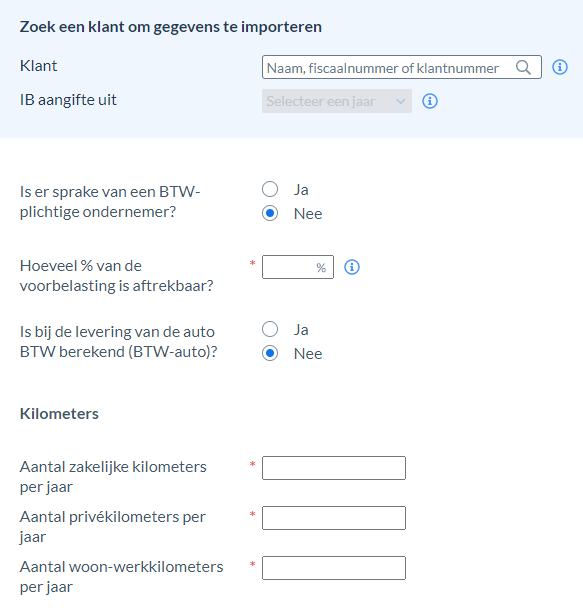
Task: Click the magnifier search icon in Klant field
Action: [x=523, y=67]
